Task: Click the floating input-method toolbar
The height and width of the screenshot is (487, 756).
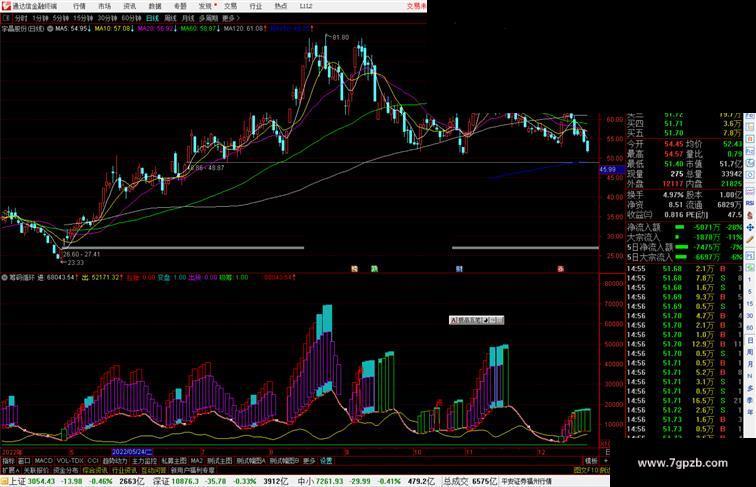Action: coord(476,320)
